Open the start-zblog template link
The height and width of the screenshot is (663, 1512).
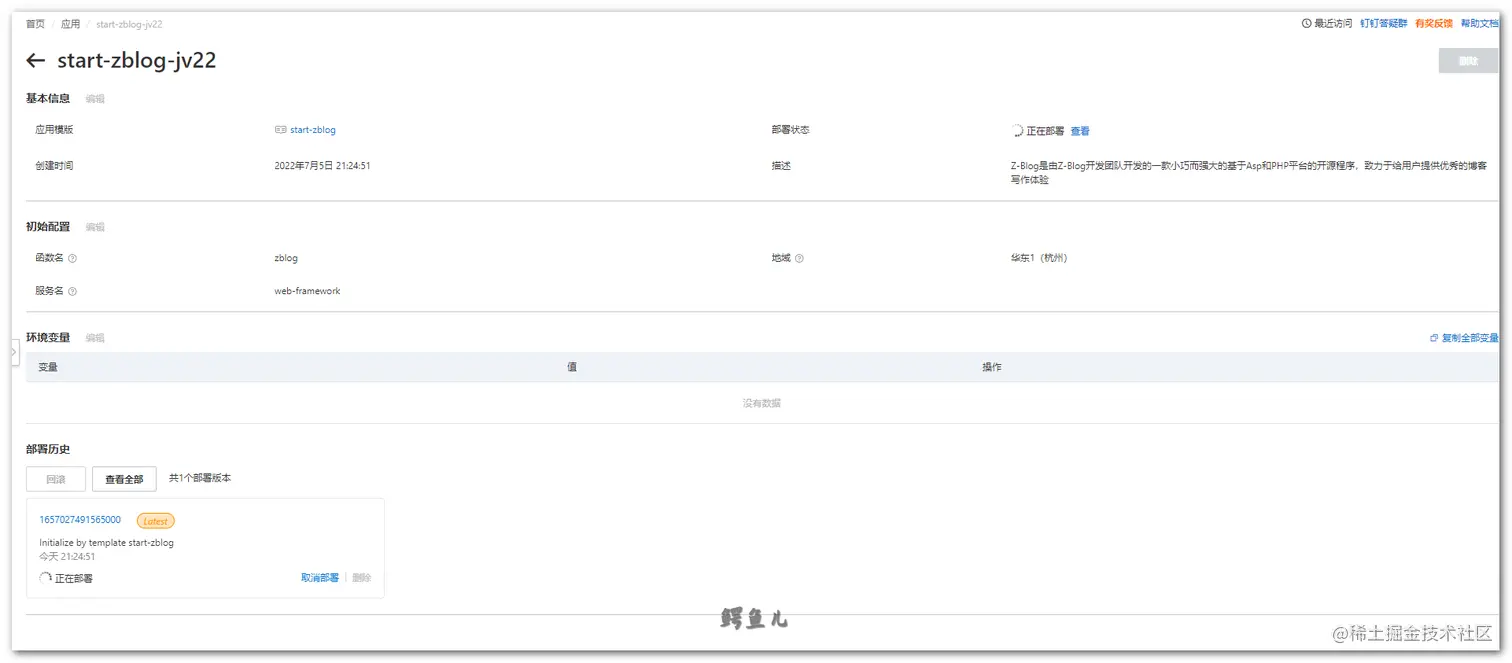click(313, 130)
